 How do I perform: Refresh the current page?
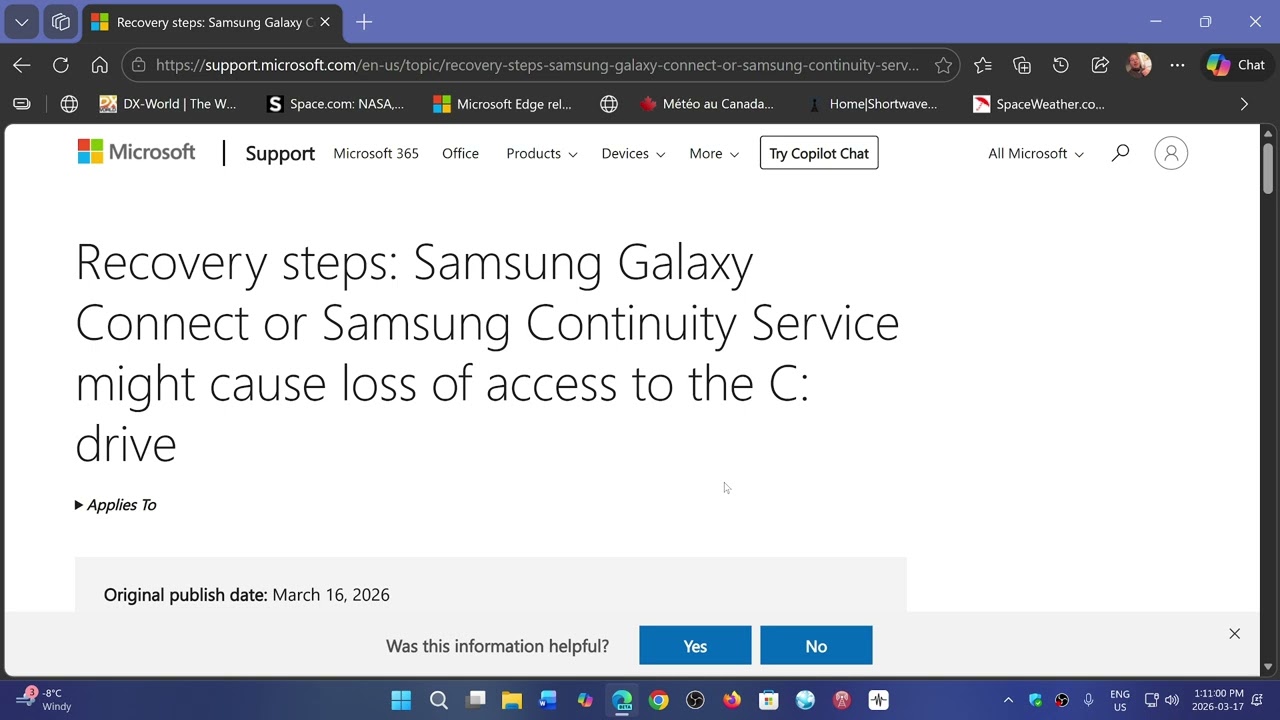[61, 65]
